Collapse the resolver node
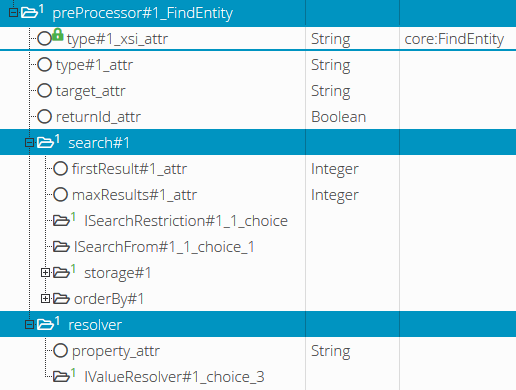 coord(29,325)
